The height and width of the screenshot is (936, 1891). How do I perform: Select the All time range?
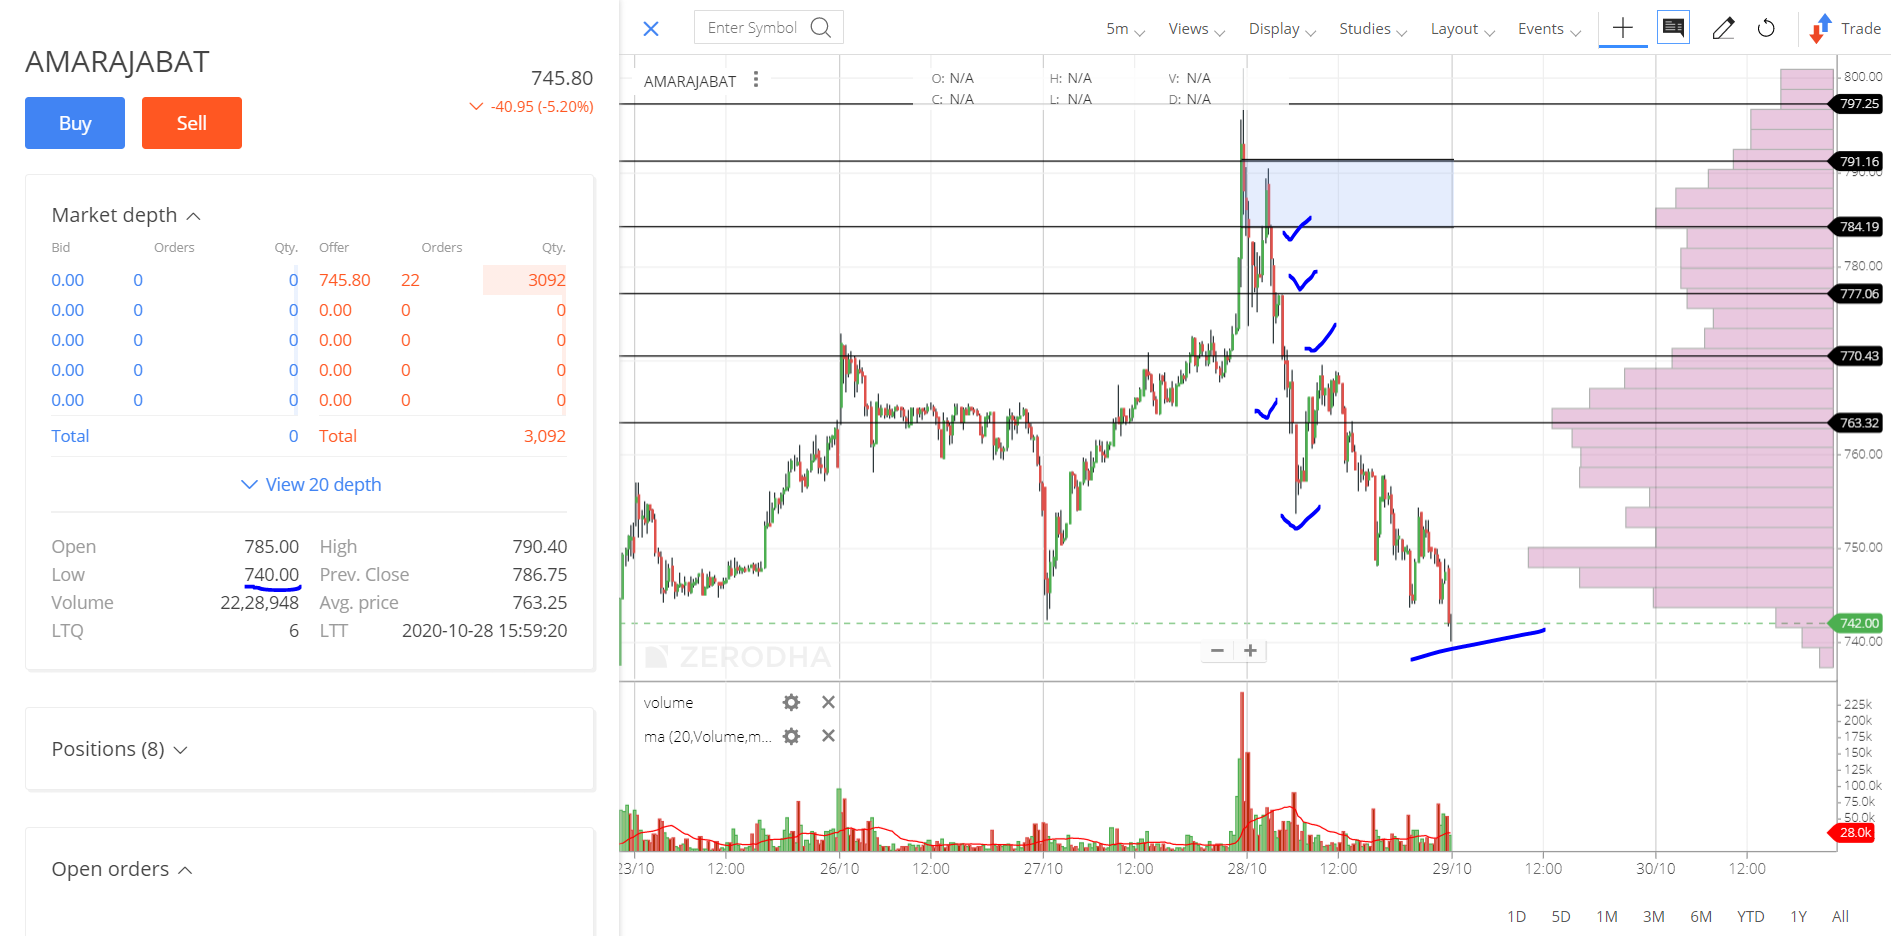click(x=1840, y=916)
